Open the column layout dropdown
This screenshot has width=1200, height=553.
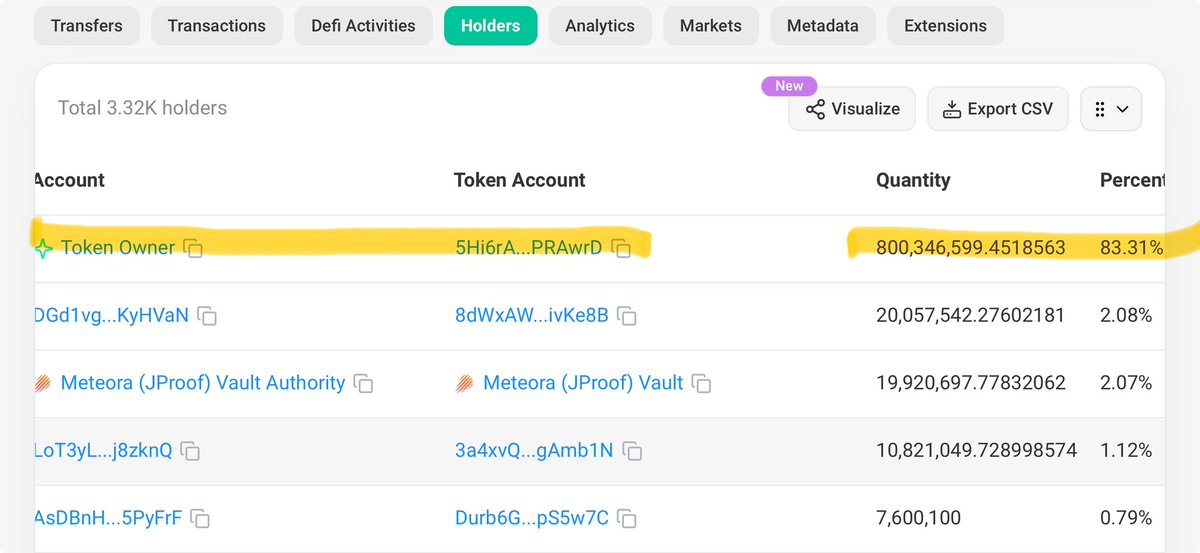tap(1111, 109)
